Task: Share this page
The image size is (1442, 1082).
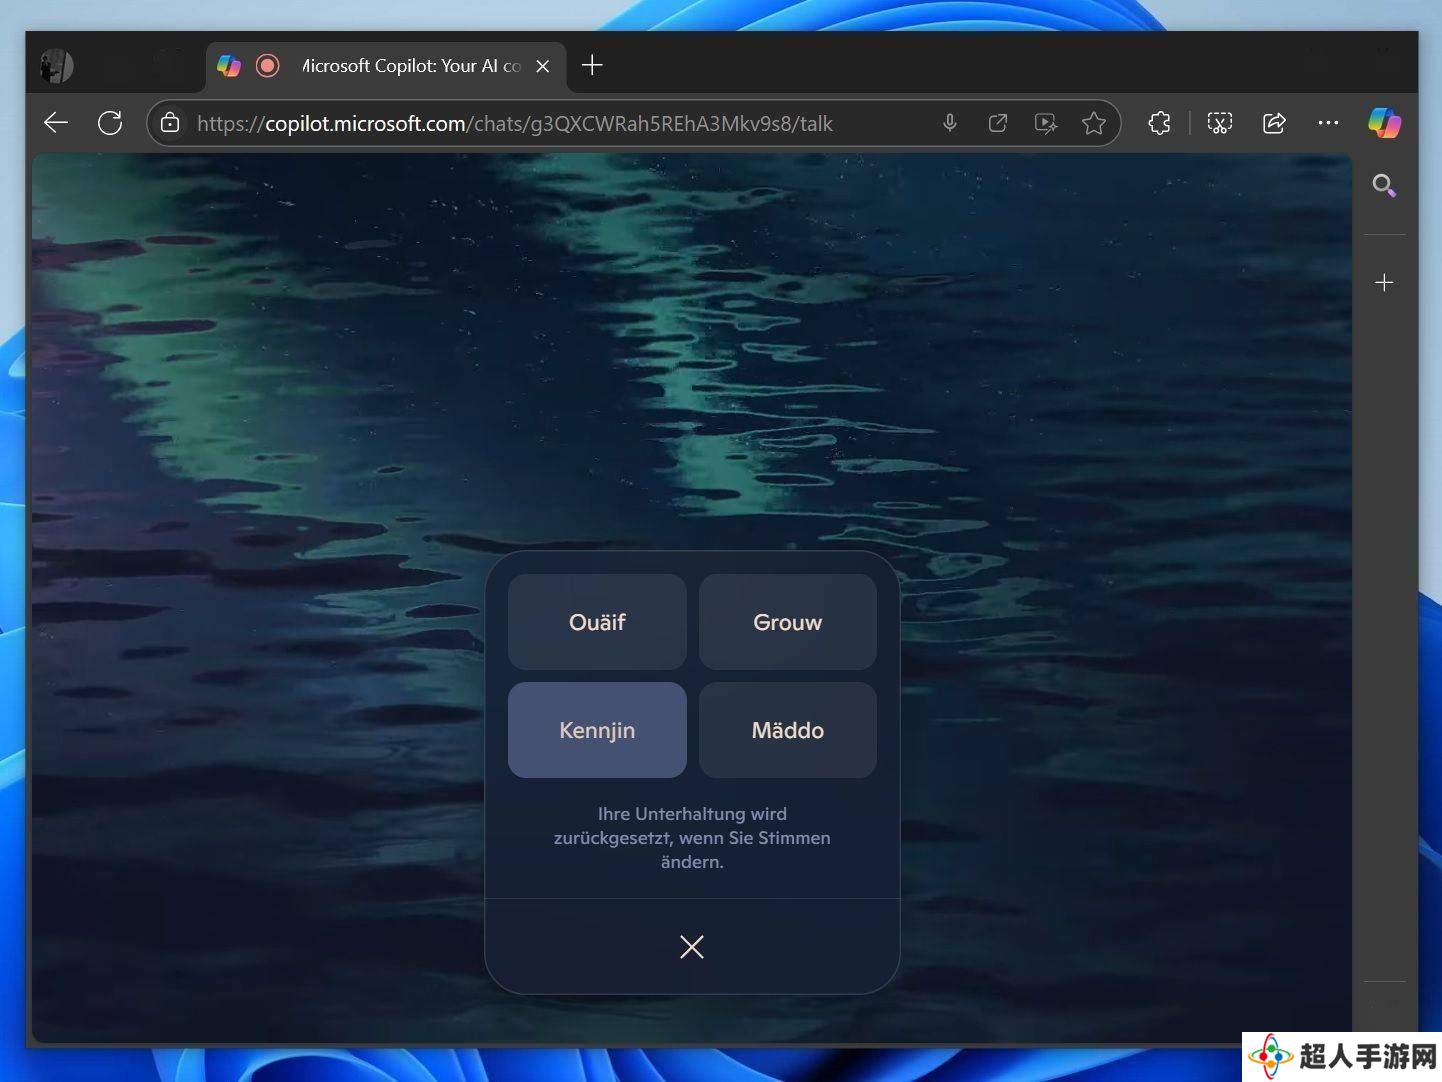Action: [x=1274, y=123]
